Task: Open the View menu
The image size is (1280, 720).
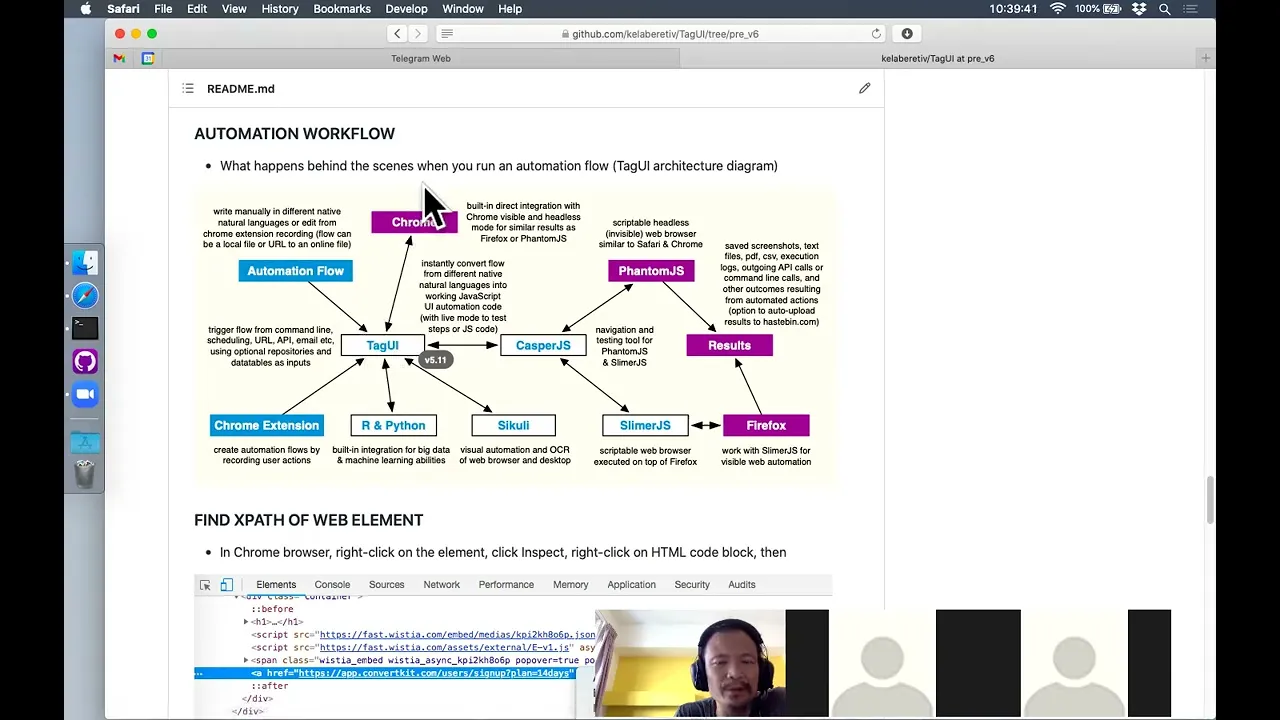Action: tap(234, 9)
